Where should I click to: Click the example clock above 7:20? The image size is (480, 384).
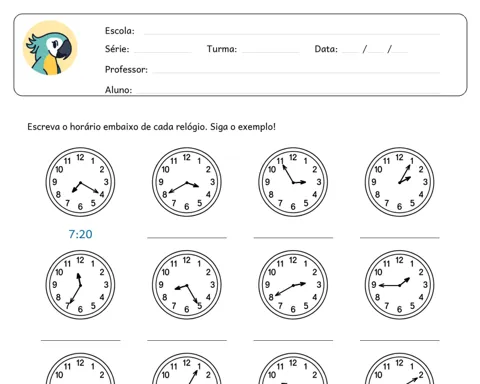80,182
